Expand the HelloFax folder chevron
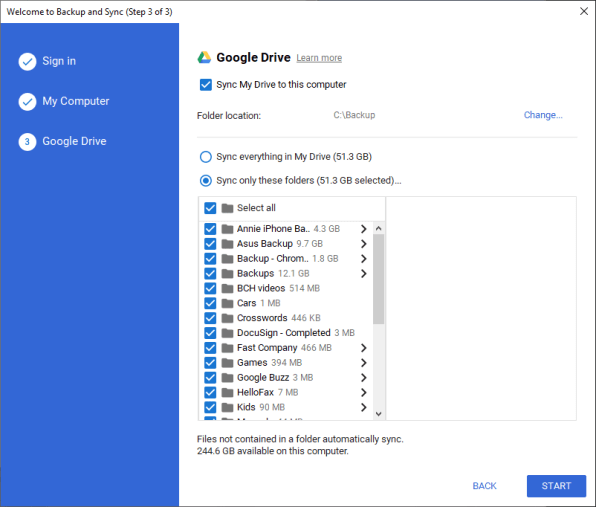Screen dimensions: 596x507 click(364, 393)
